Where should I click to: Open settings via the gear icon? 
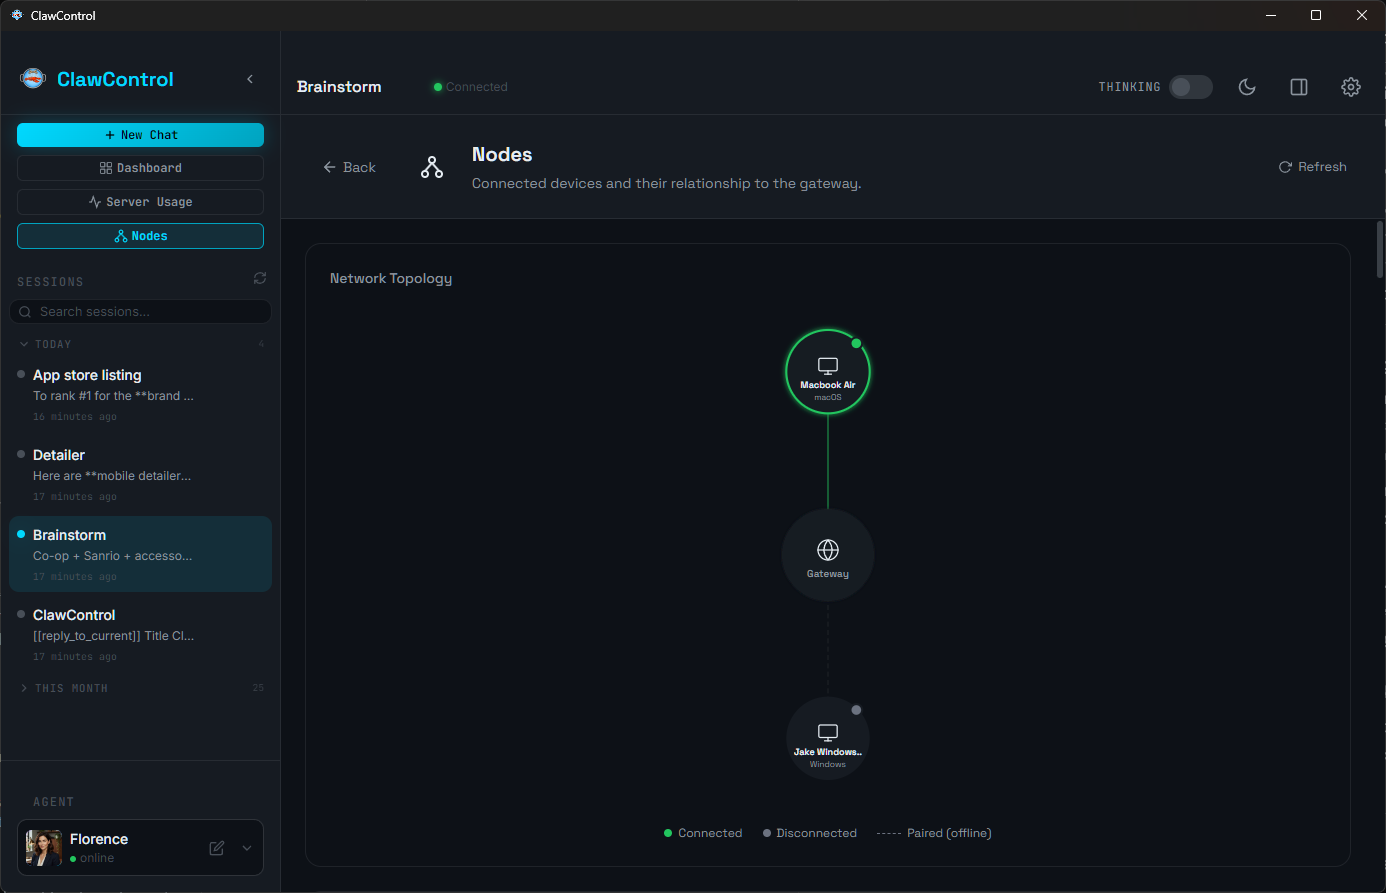point(1351,87)
